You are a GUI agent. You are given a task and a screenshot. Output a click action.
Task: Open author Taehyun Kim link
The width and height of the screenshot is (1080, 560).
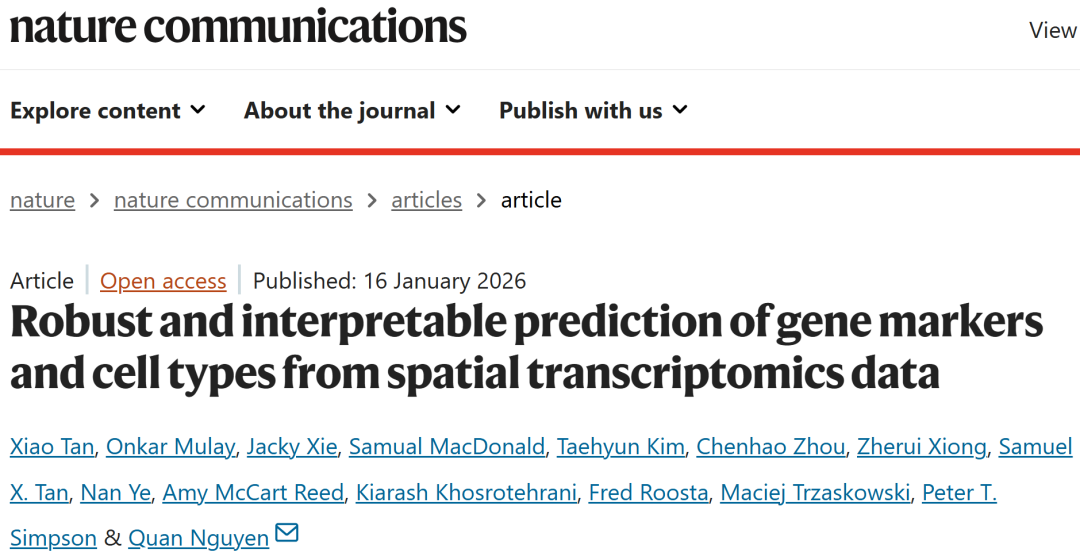(620, 446)
